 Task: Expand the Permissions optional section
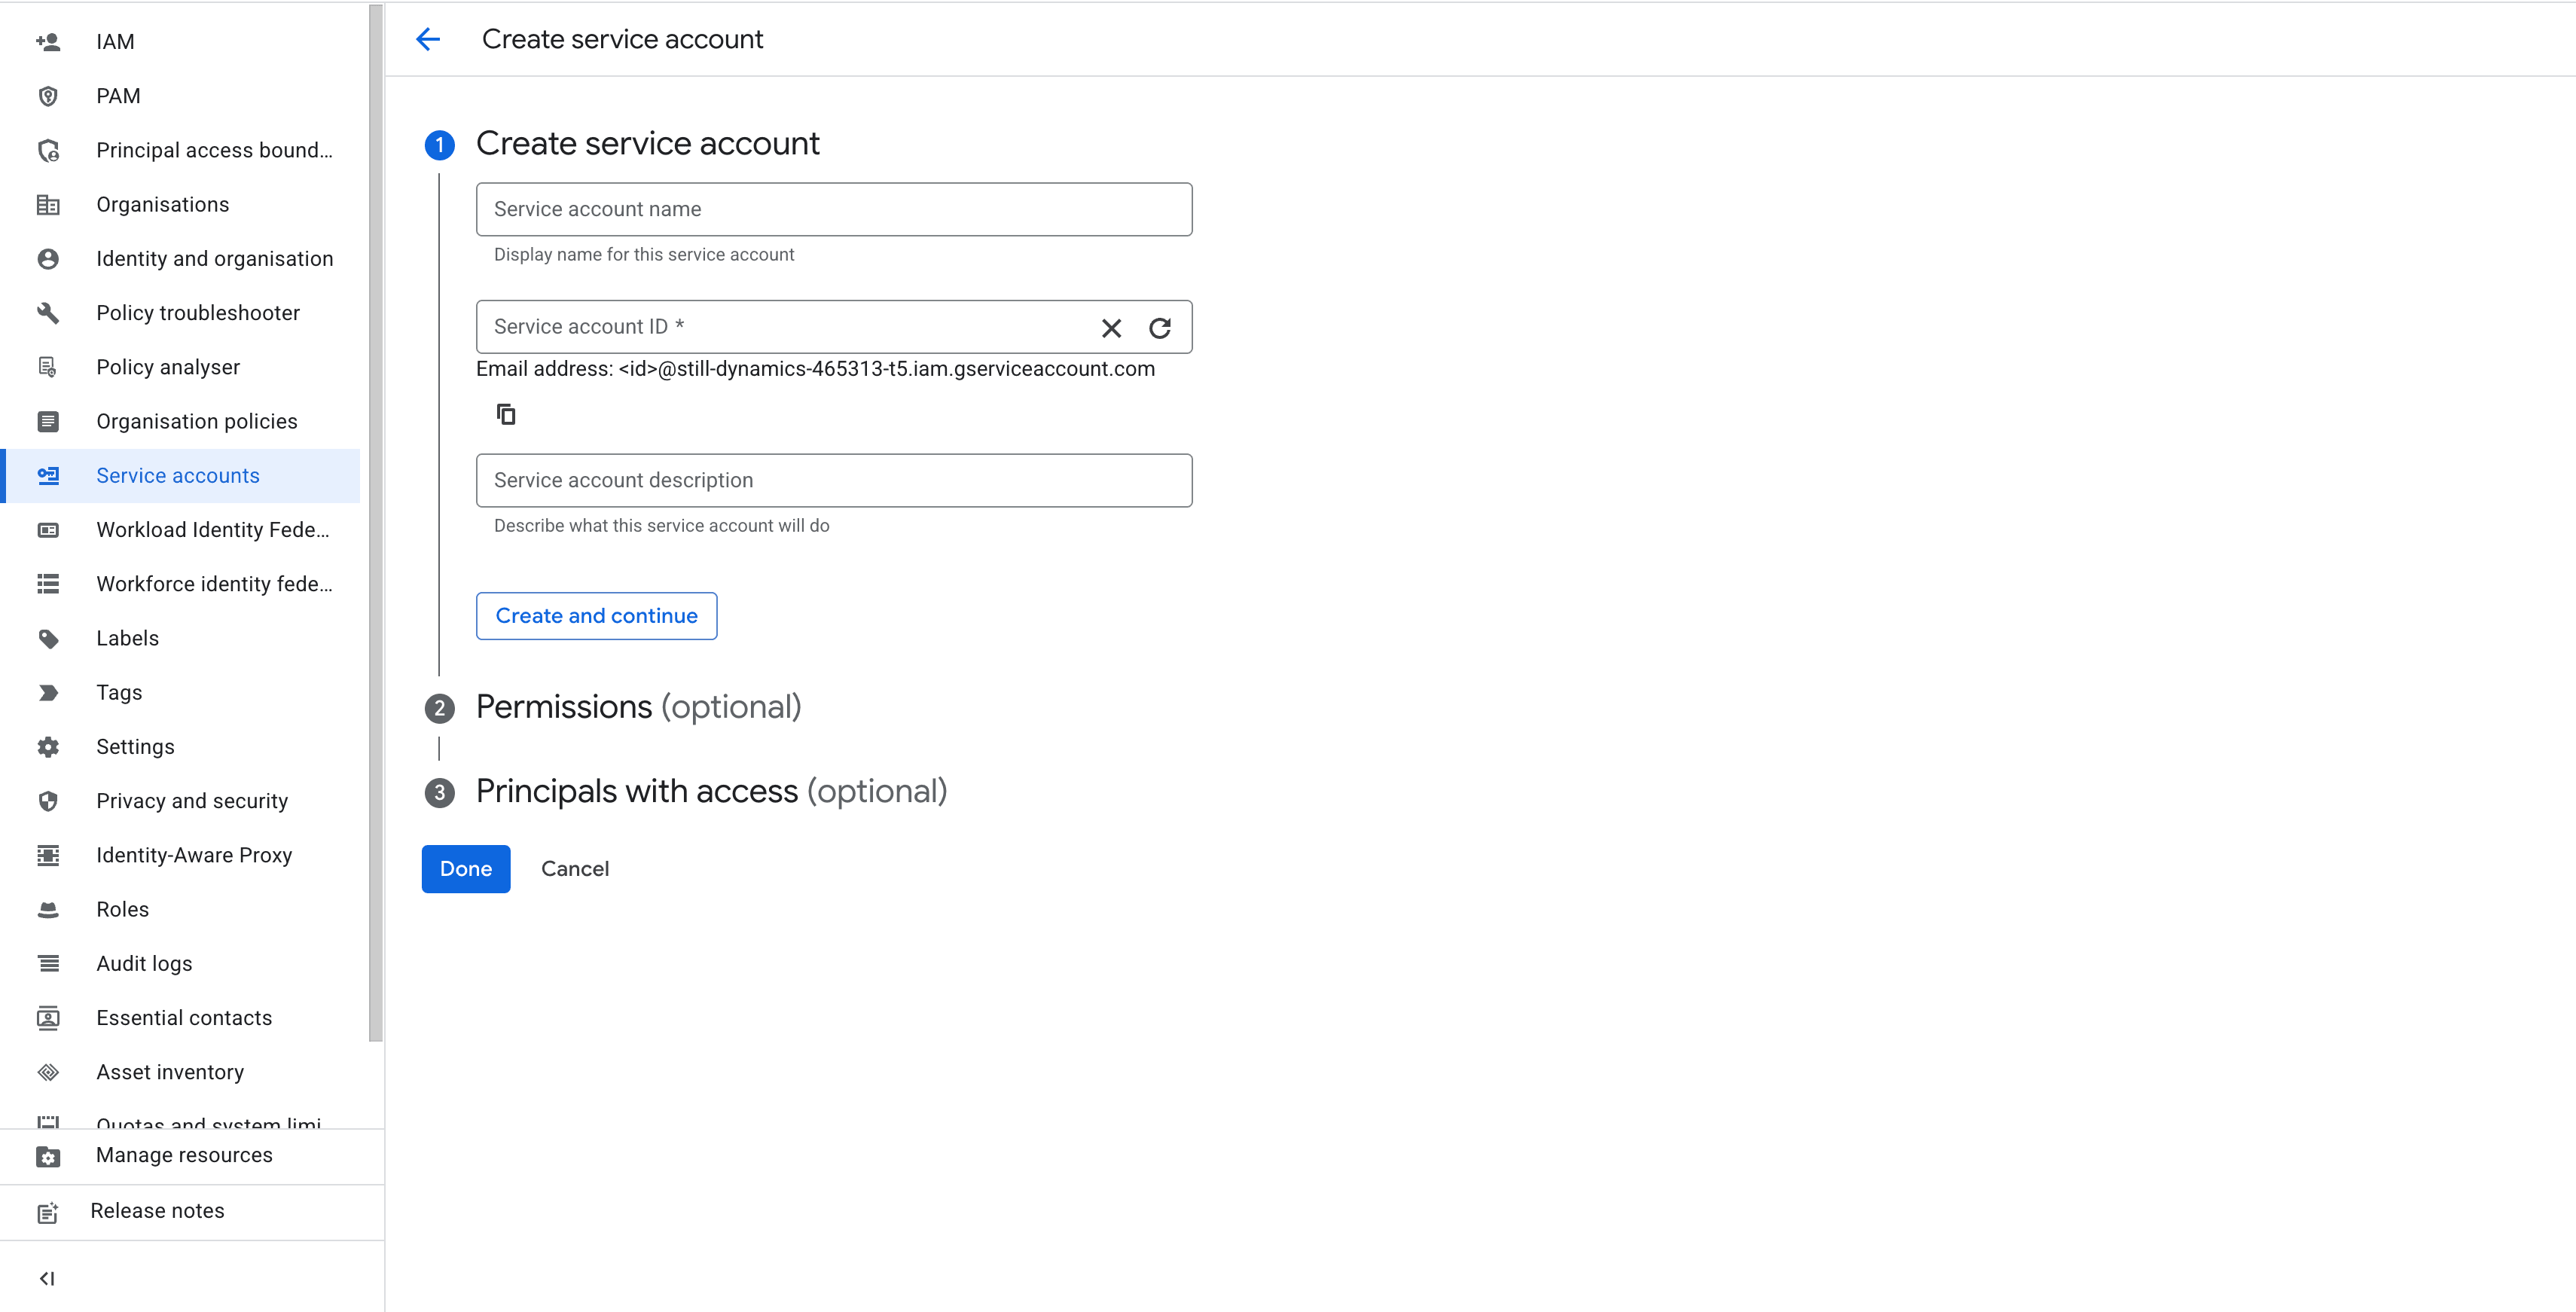click(x=639, y=707)
